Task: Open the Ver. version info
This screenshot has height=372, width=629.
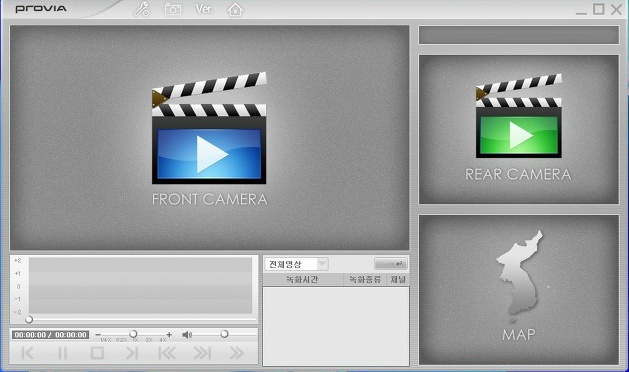Action: pyautogui.click(x=204, y=9)
